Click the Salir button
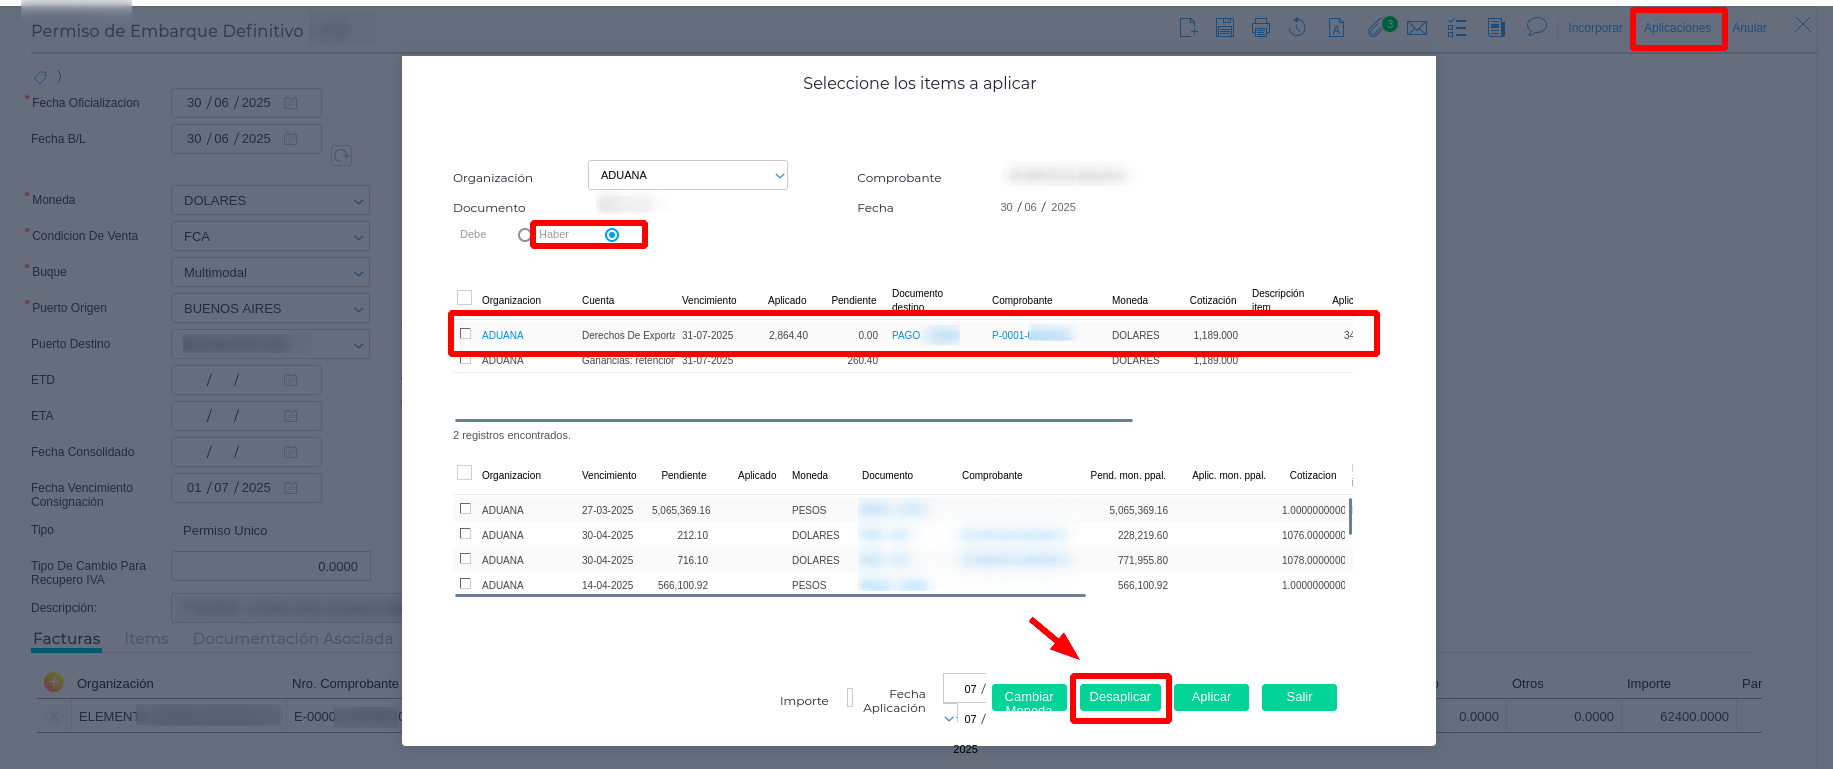The width and height of the screenshot is (1833, 769). tap(1299, 697)
